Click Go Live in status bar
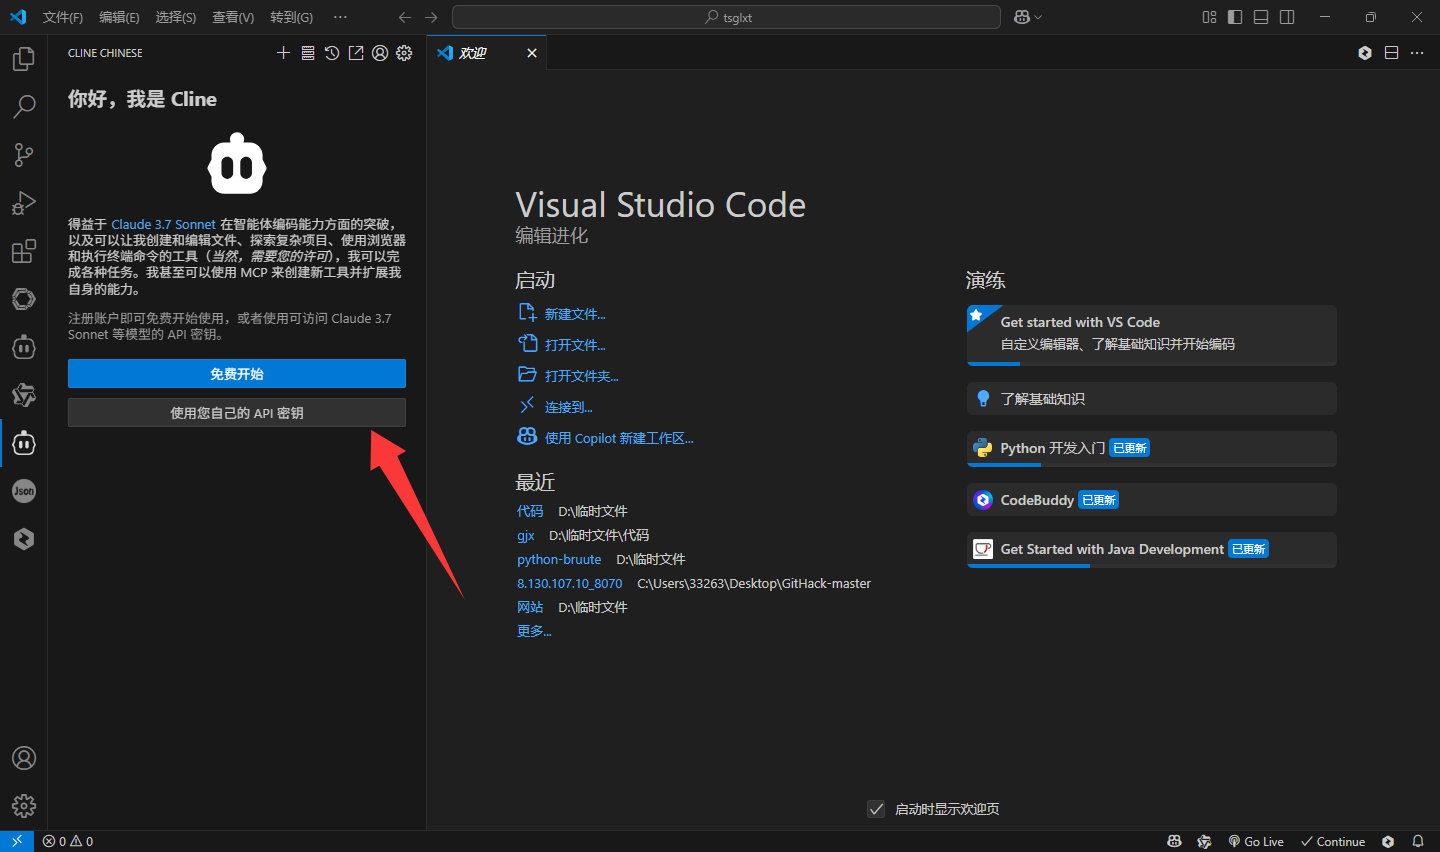1440x852 pixels. tap(1256, 841)
